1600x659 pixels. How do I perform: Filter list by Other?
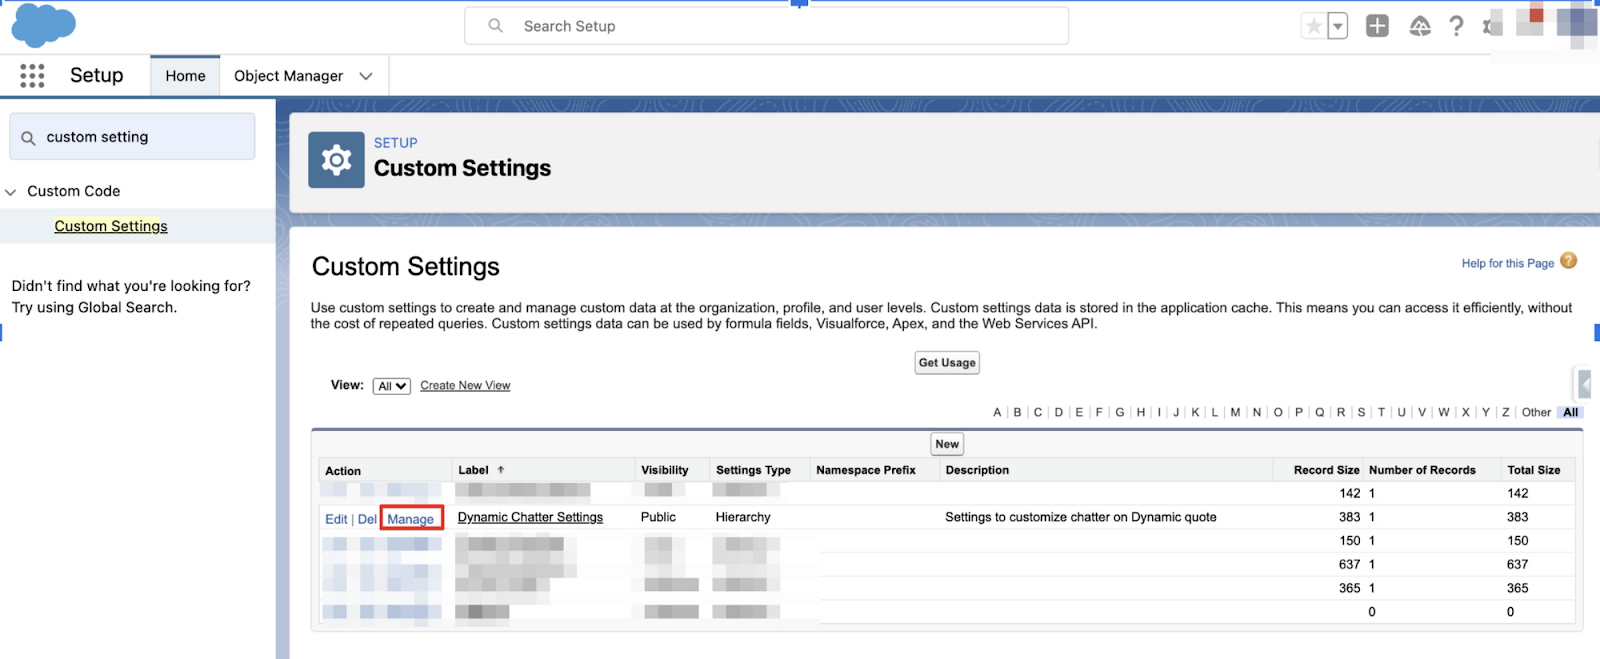click(x=1536, y=412)
